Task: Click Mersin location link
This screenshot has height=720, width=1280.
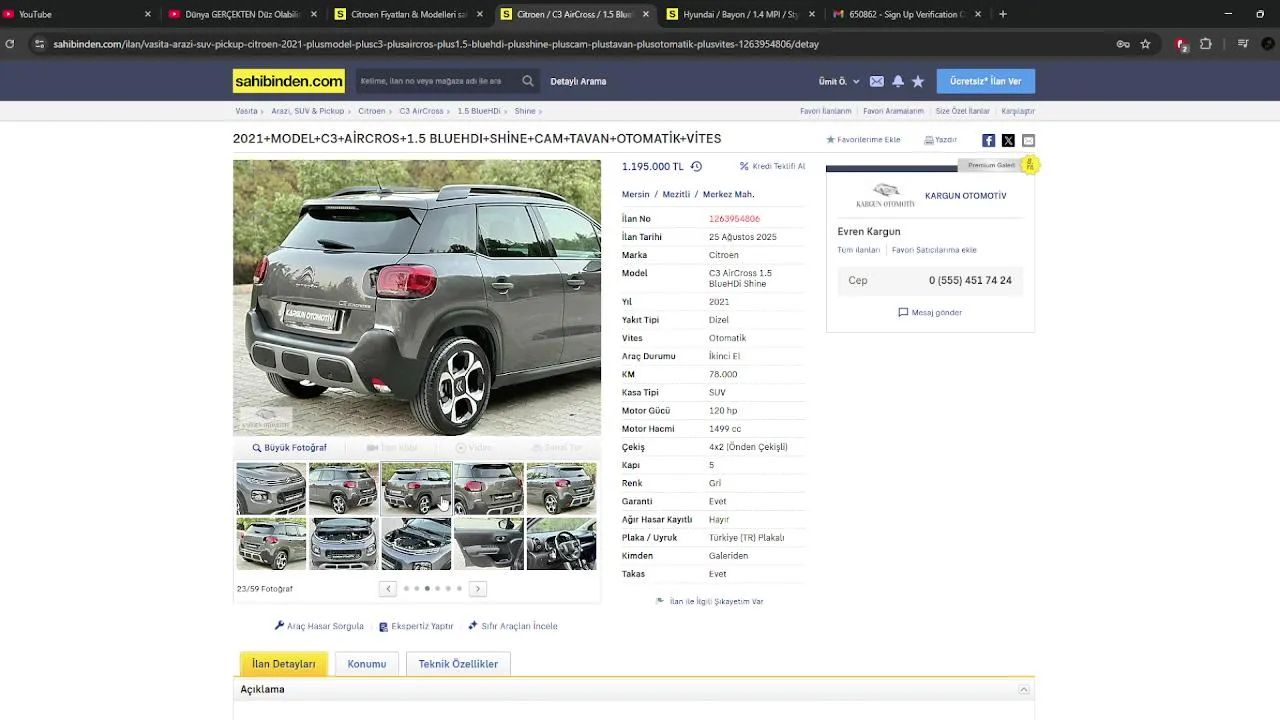Action: coord(636,195)
